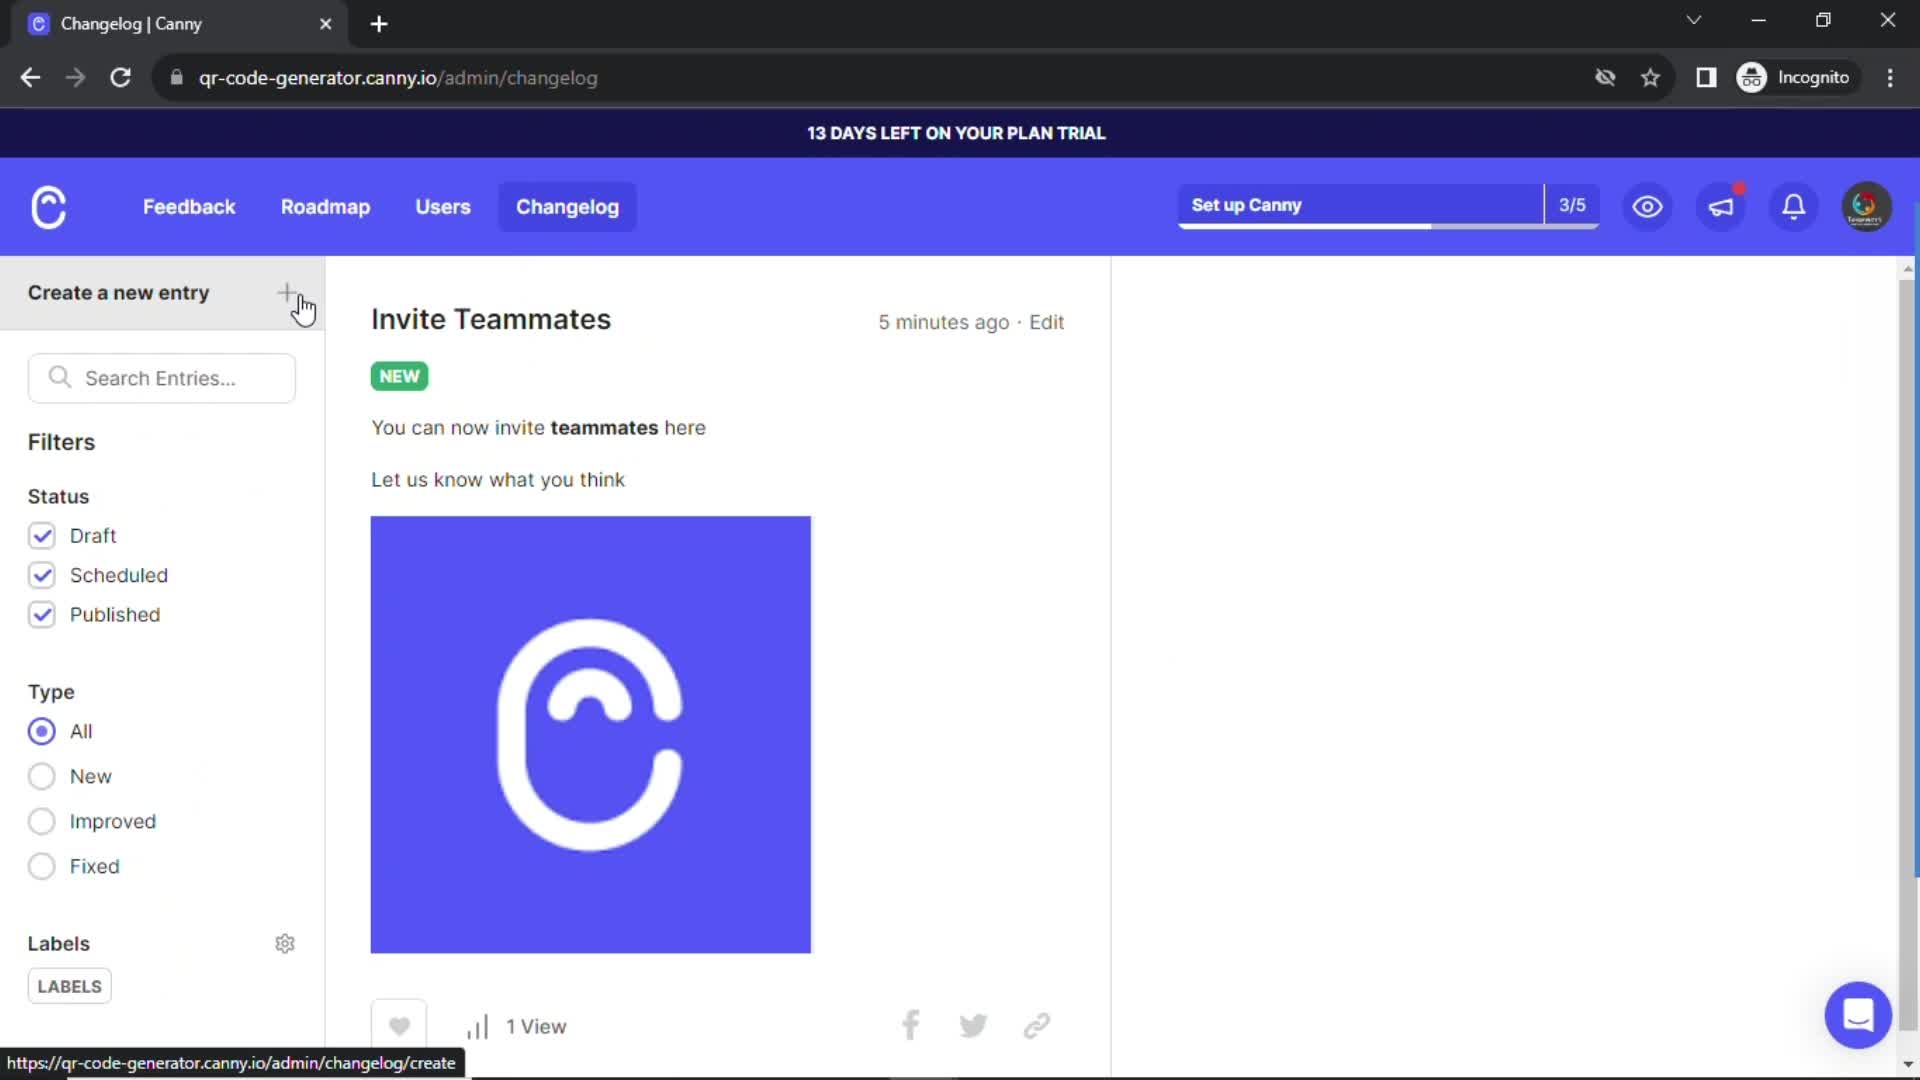Image resolution: width=1920 pixels, height=1080 pixels.
Task: Click the Edit link for entry
Action: point(1047,322)
